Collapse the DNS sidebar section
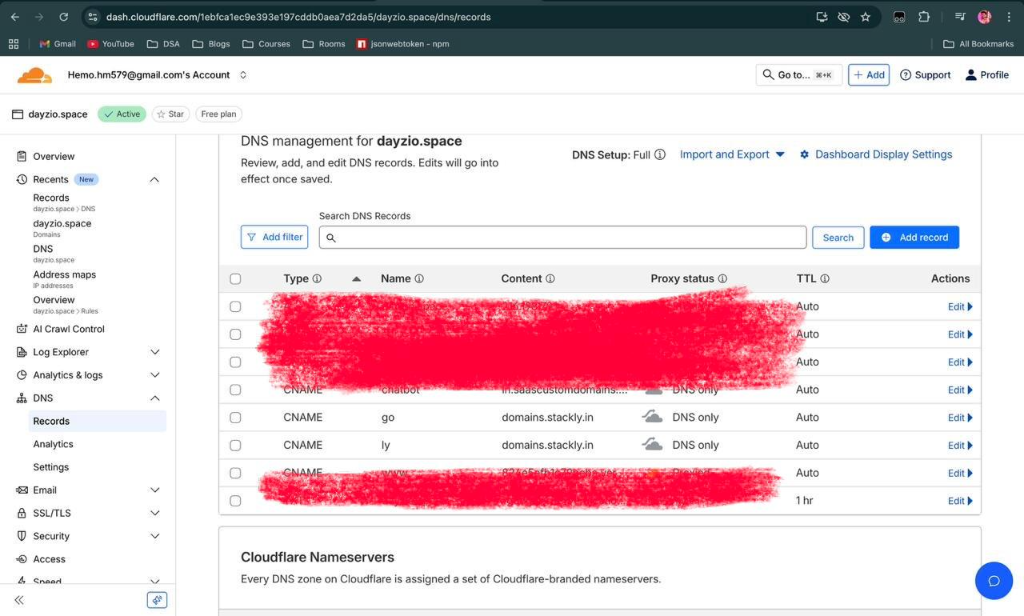The height and width of the screenshot is (616, 1024). pos(154,398)
